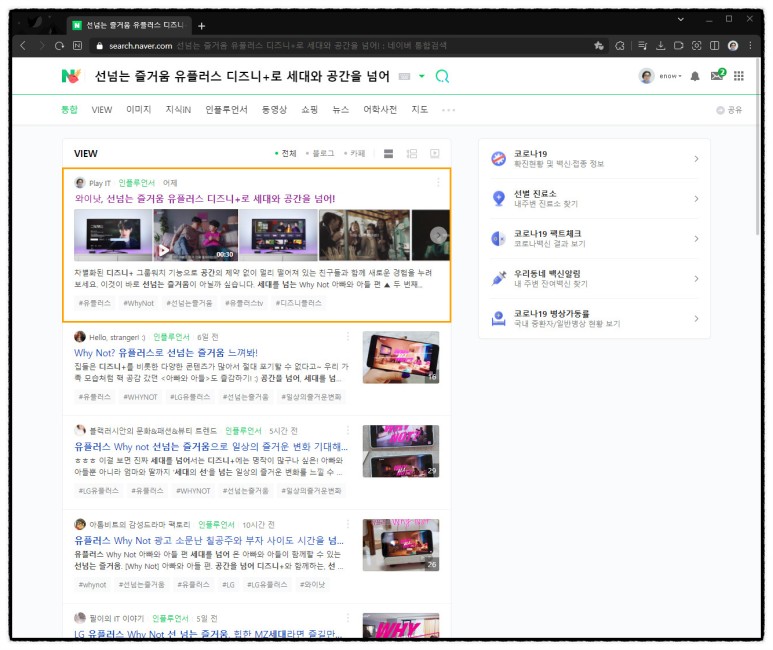Expand 코로나19 확진현황 item
The image size is (773, 650).
pos(595,159)
